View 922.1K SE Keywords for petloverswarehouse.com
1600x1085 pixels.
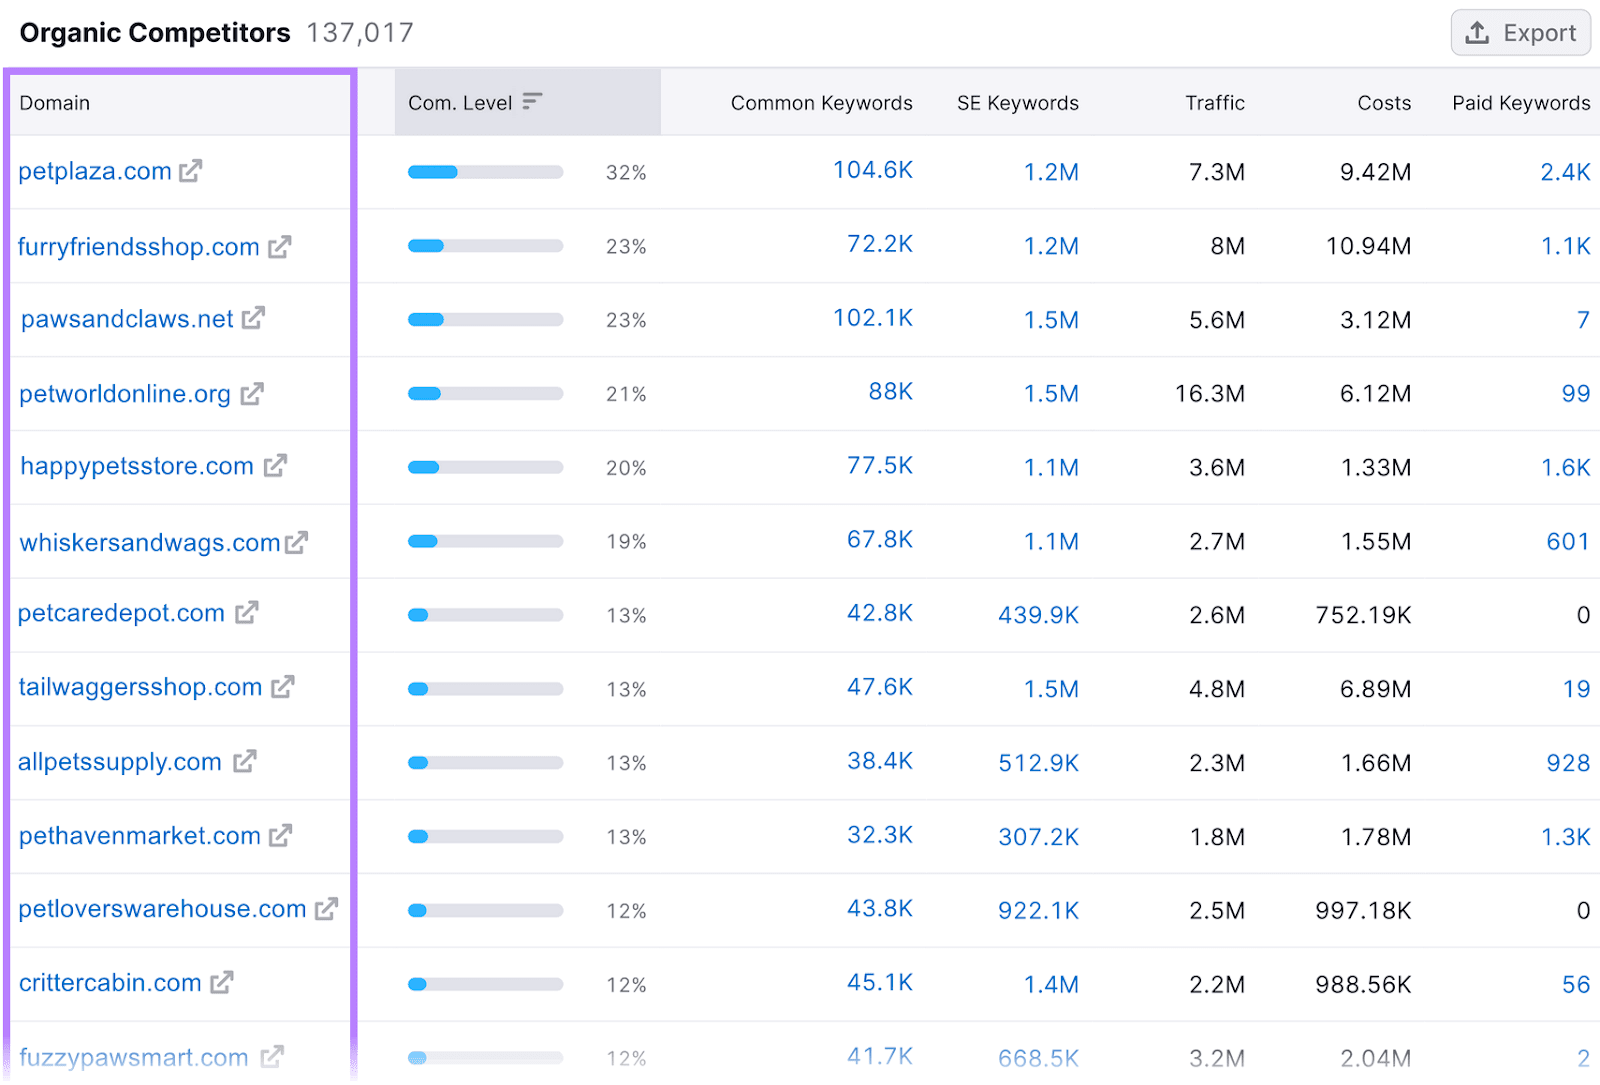pos(1037,909)
